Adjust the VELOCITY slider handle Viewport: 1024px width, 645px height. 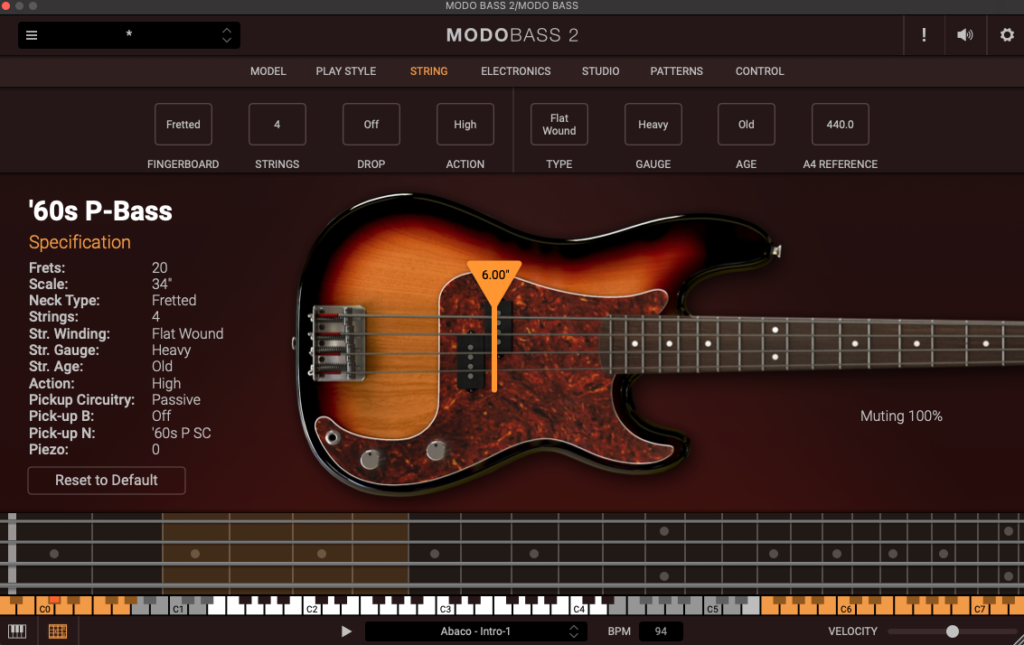pyautogui.click(x=952, y=631)
